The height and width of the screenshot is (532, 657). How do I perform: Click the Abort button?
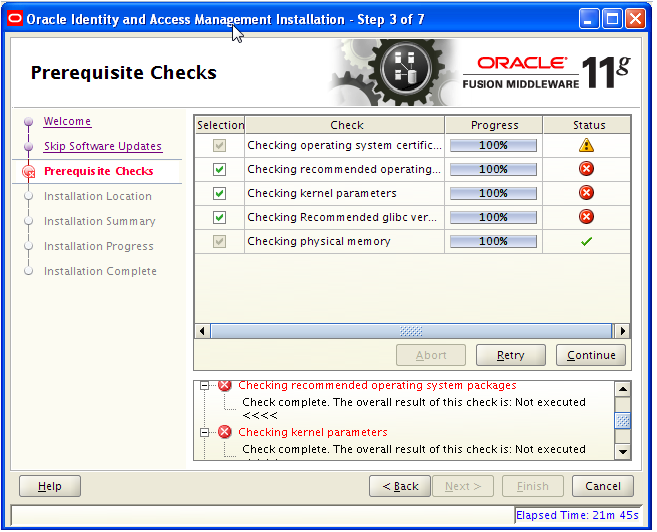tap(431, 355)
